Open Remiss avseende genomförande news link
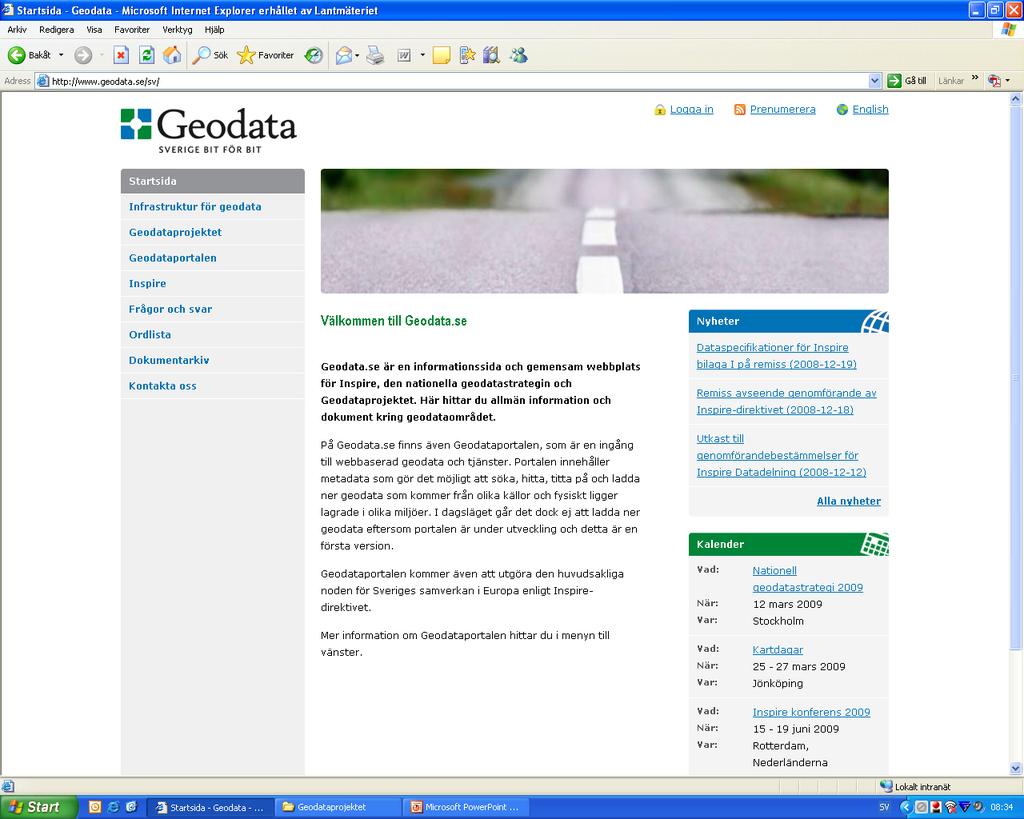Screen dimensions: 1024x819 click(786, 401)
